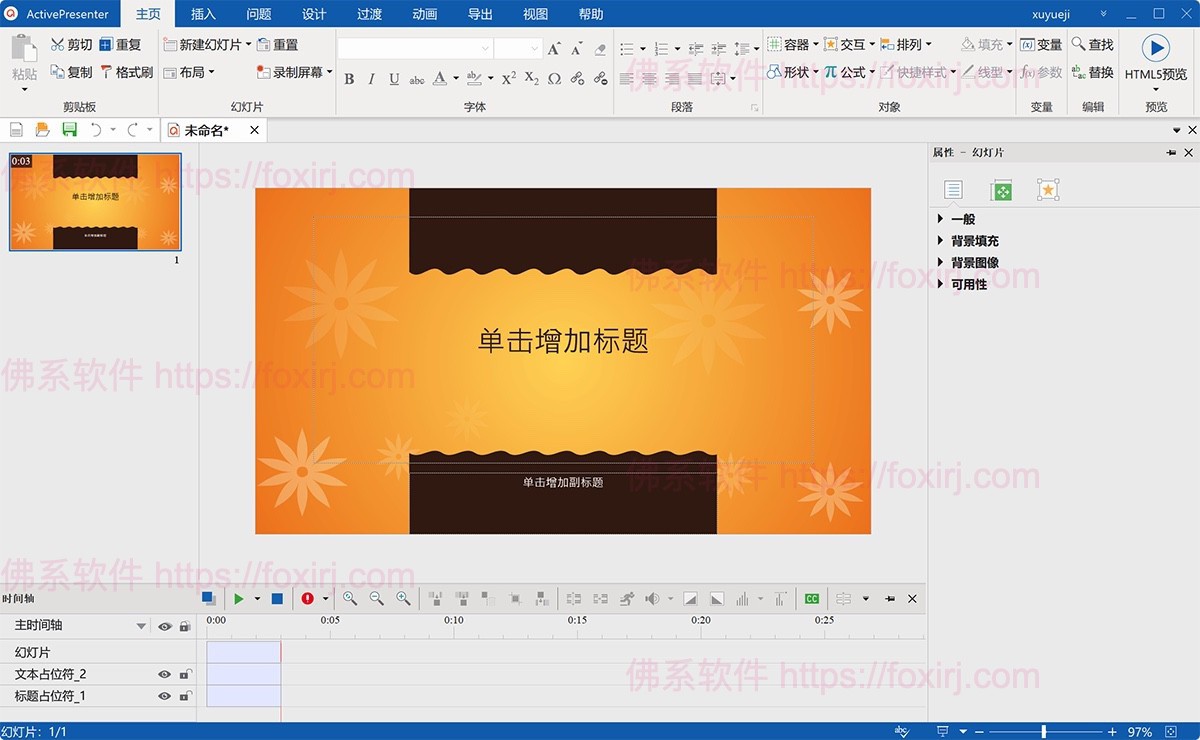Toggle lock on 标题占位符_1 track

(185, 696)
